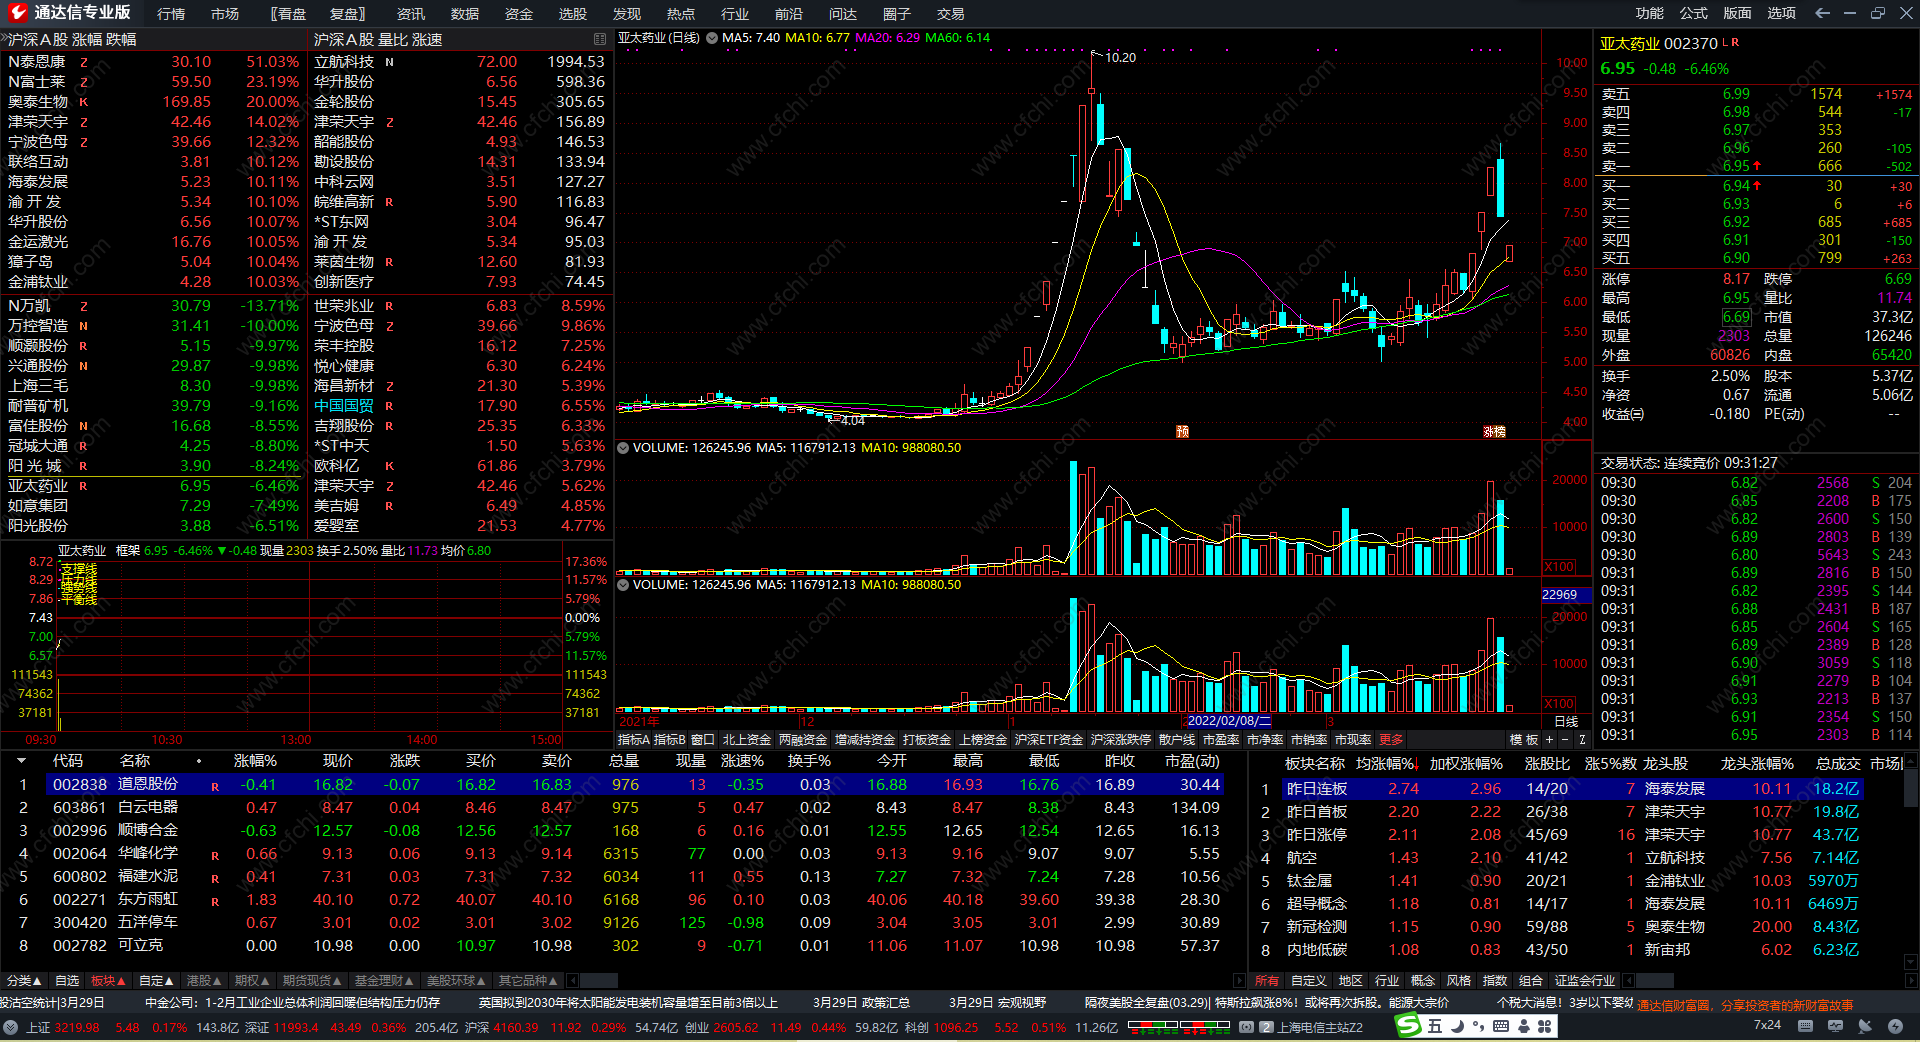Image resolution: width=1920 pixels, height=1042 pixels.
Task: Expand the 港股 tab menu
Action: [205, 981]
